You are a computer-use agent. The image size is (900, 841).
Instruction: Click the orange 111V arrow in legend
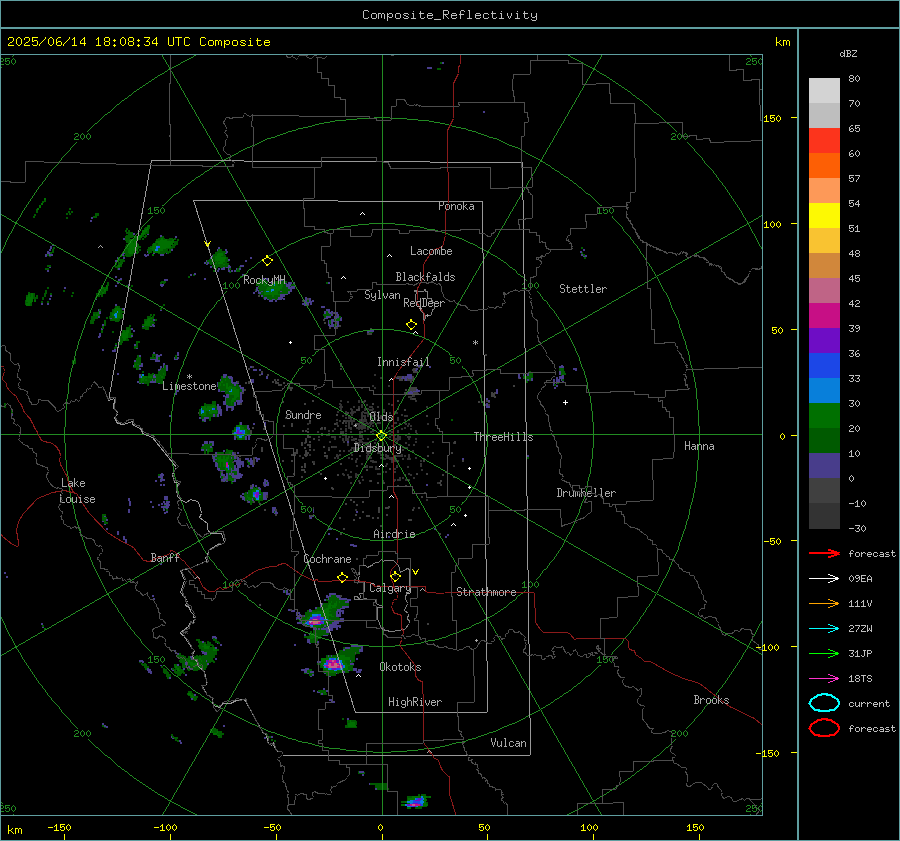pyautogui.click(x=824, y=603)
